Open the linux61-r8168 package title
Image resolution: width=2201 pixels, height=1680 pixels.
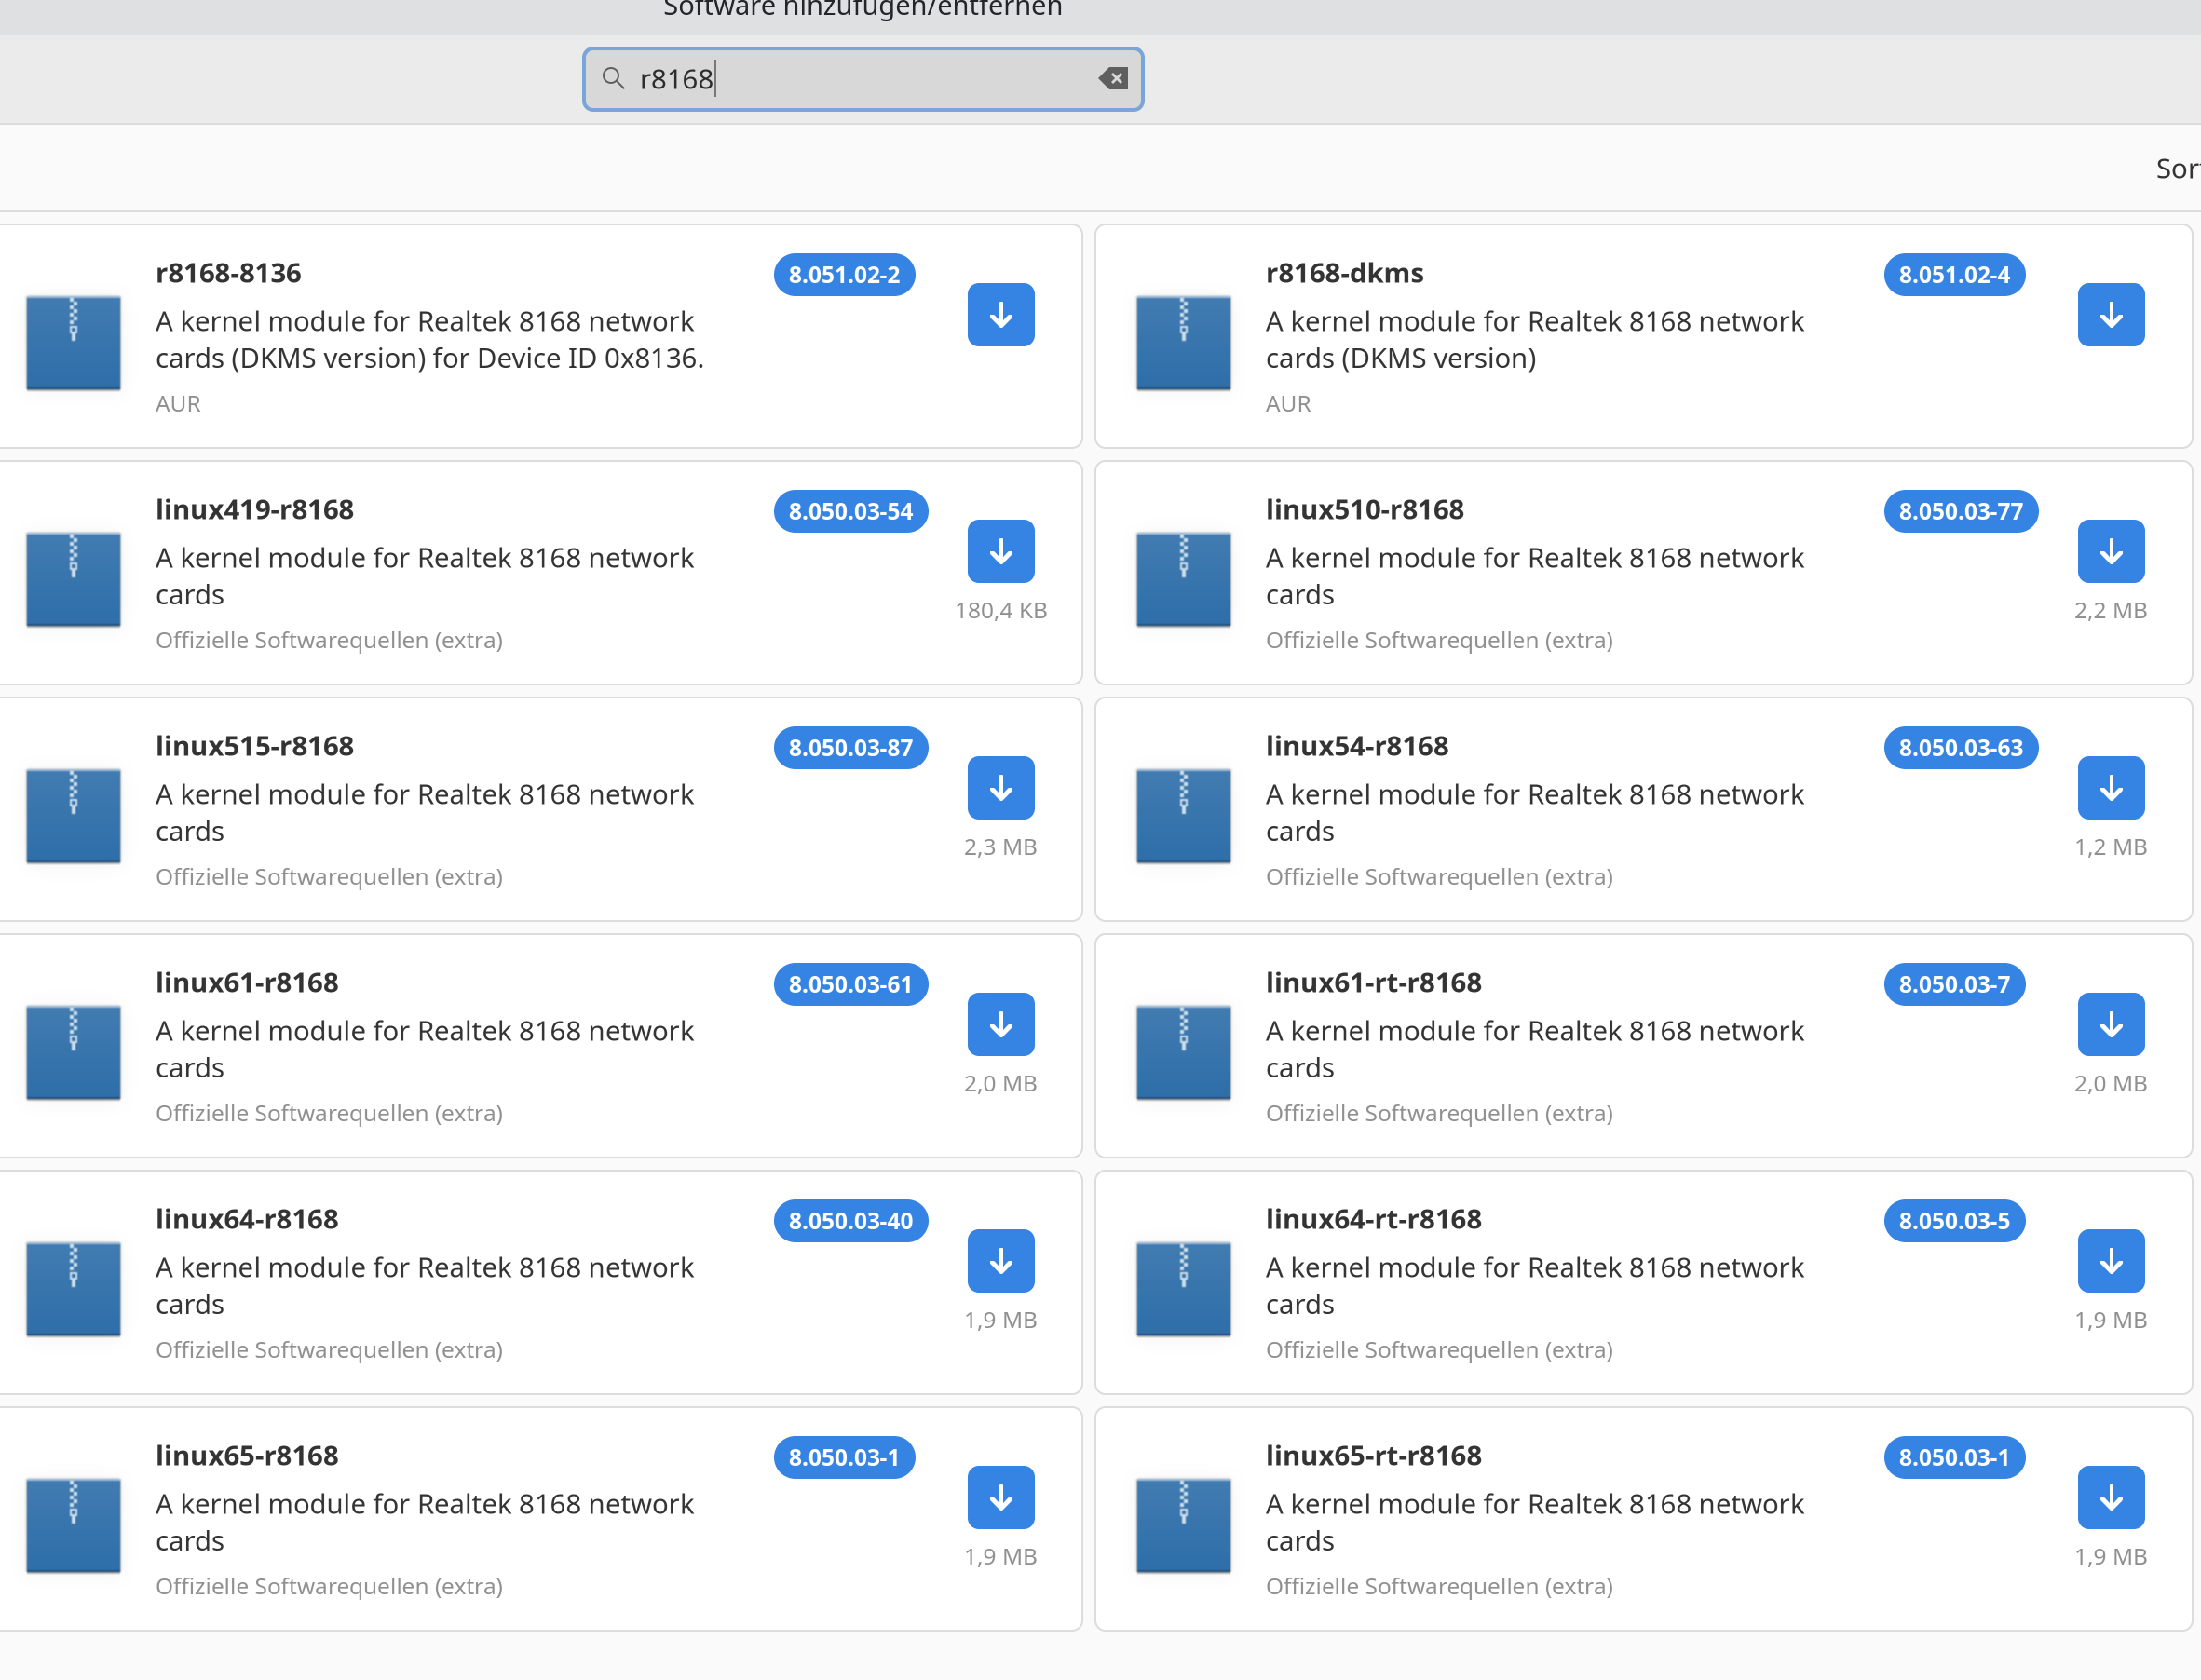coord(246,982)
